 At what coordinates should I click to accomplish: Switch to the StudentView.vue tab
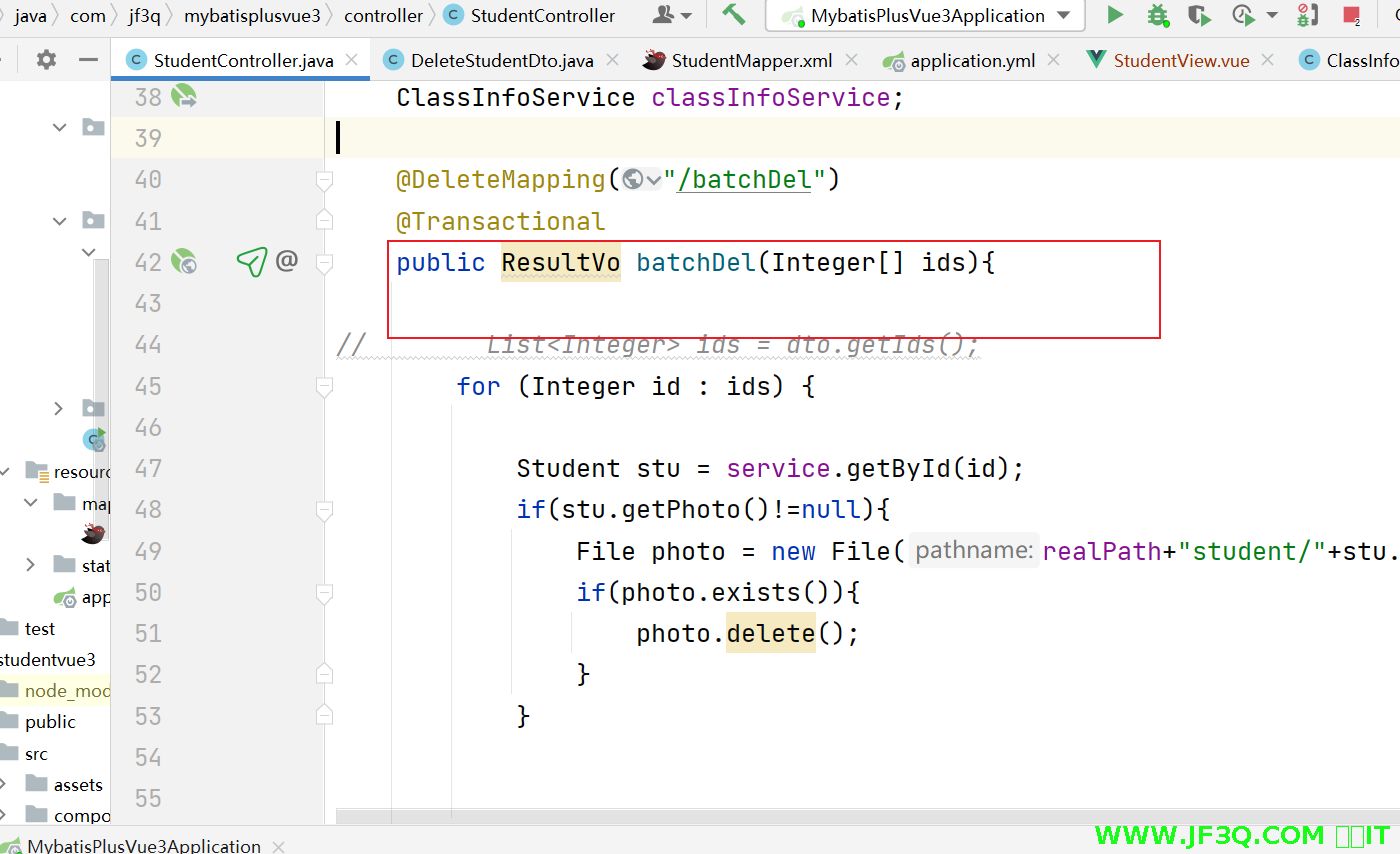pos(1181,60)
